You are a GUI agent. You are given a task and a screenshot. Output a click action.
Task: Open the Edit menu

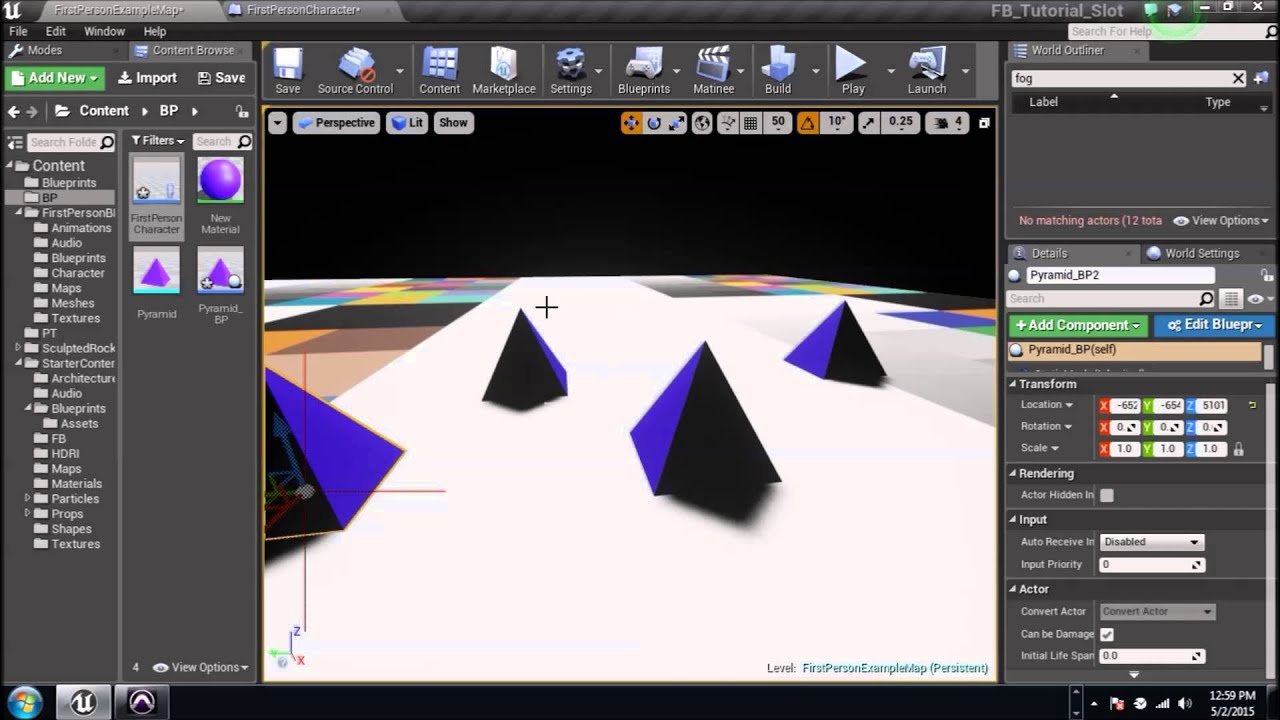tap(56, 31)
